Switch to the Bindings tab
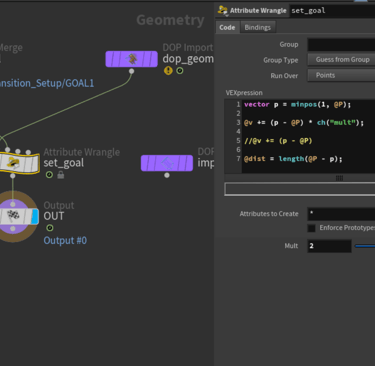Screen dimensions: 375x366 258,27
